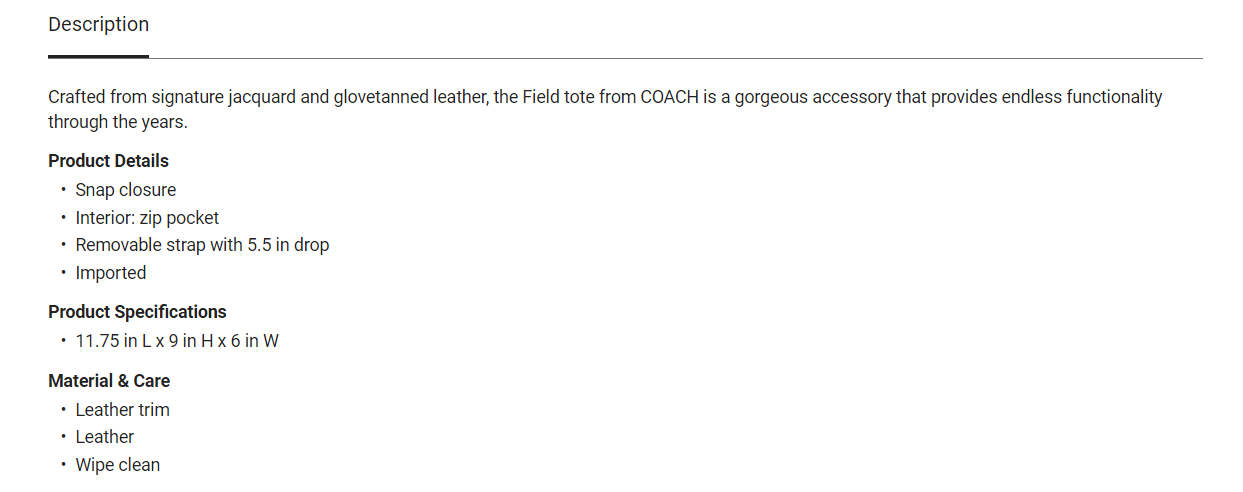Select the Snap closure list item
The width and height of the screenshot is (1243, 492).
tap(125, 190)
